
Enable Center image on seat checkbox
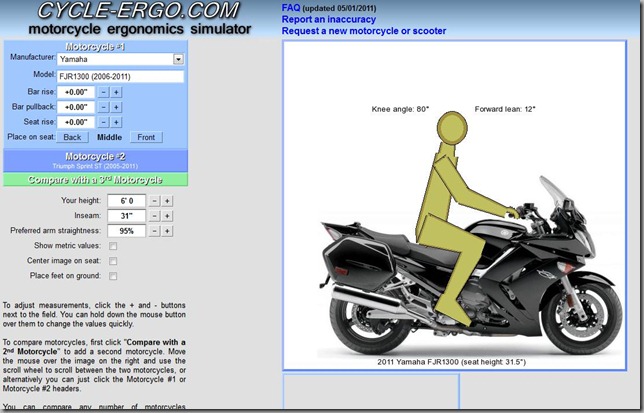click(x=113, y=261)
